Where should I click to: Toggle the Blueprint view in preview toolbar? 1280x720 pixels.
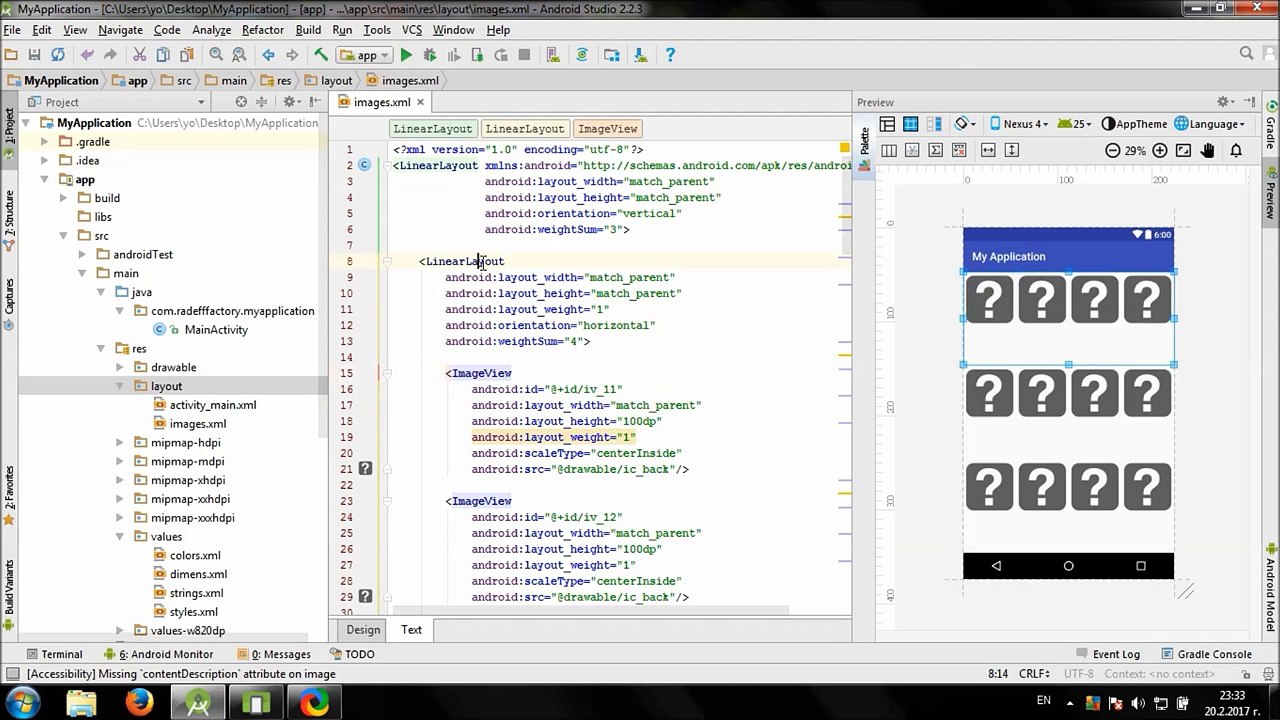(911, 124)
